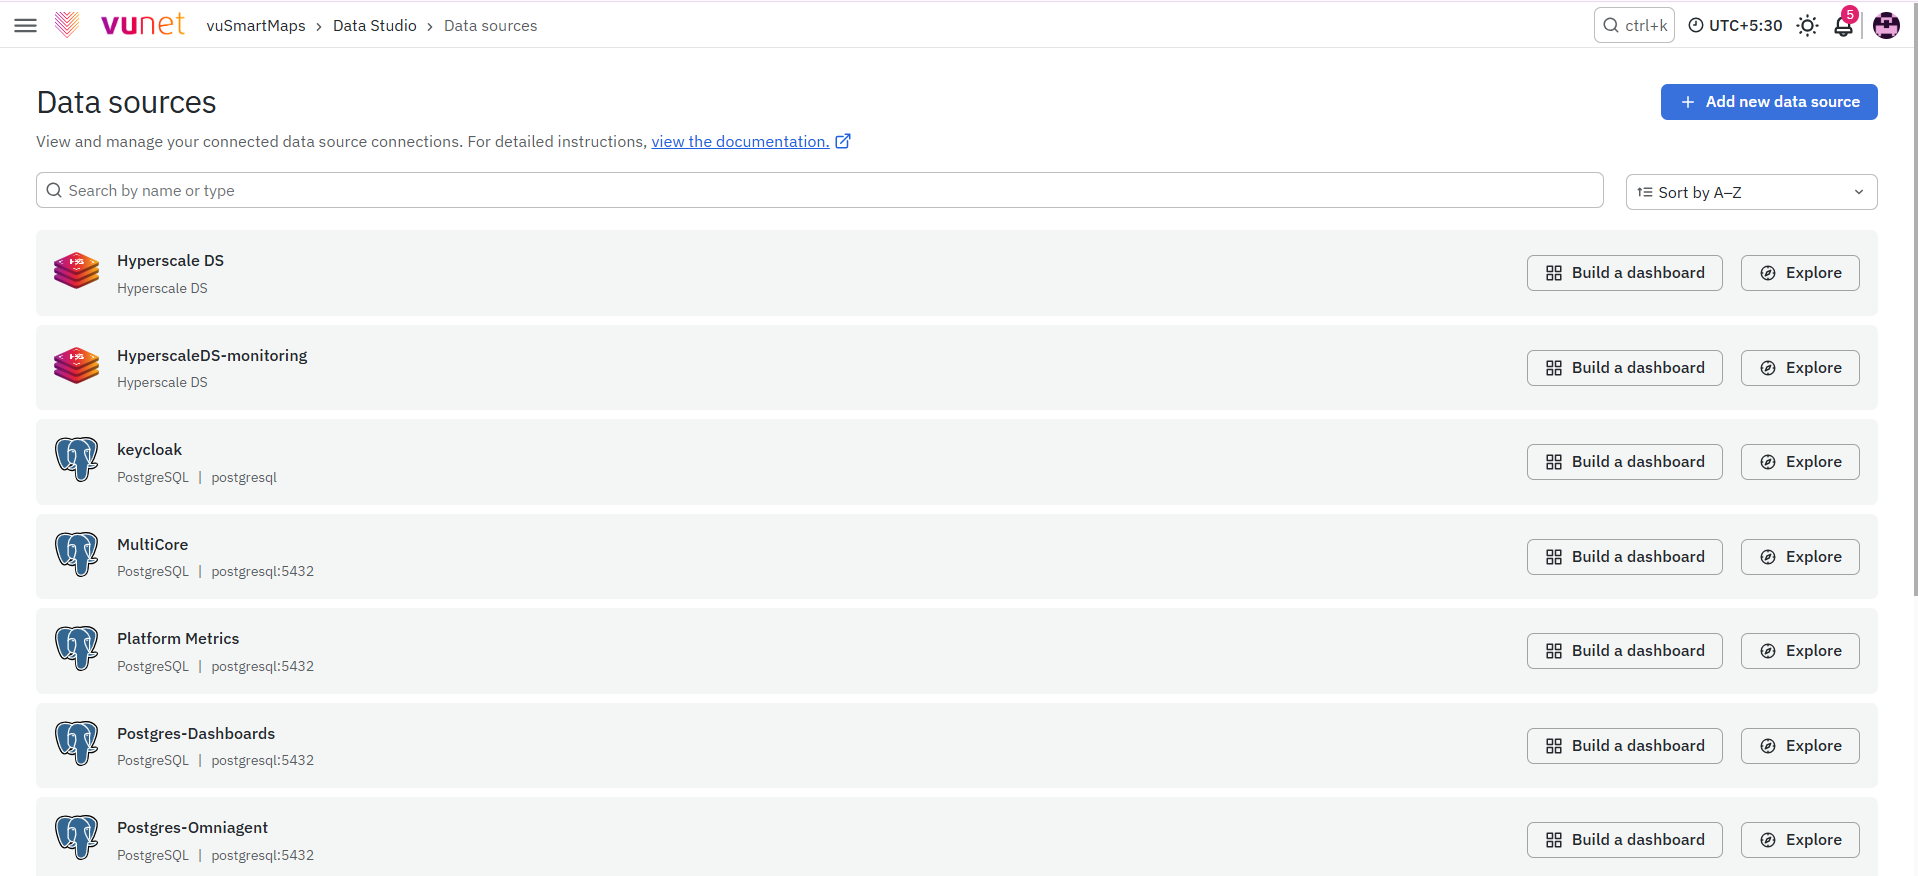Click the page's vertical scrollbar

click(1914, 300)
